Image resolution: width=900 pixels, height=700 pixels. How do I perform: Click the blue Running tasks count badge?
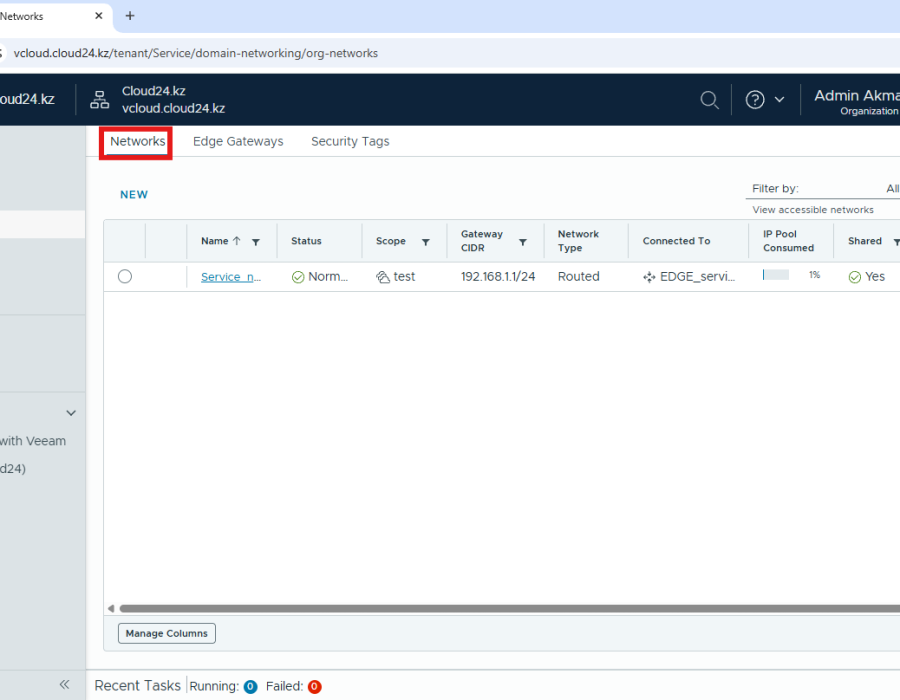250,686
